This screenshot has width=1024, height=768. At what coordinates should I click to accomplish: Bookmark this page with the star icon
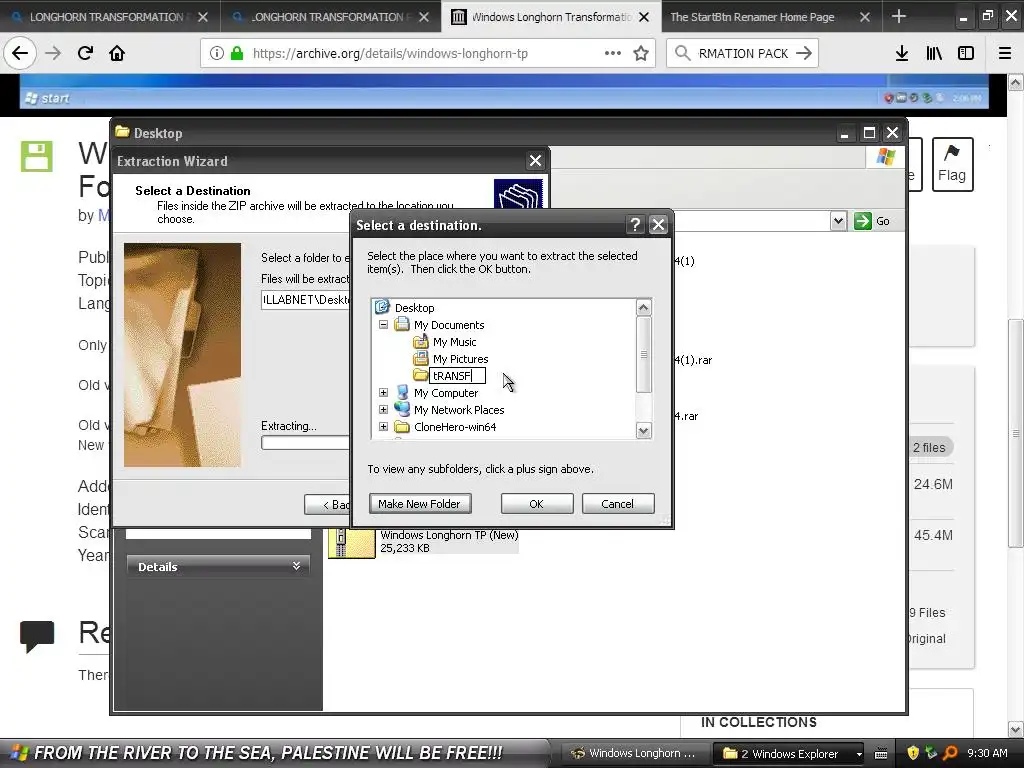641,54
